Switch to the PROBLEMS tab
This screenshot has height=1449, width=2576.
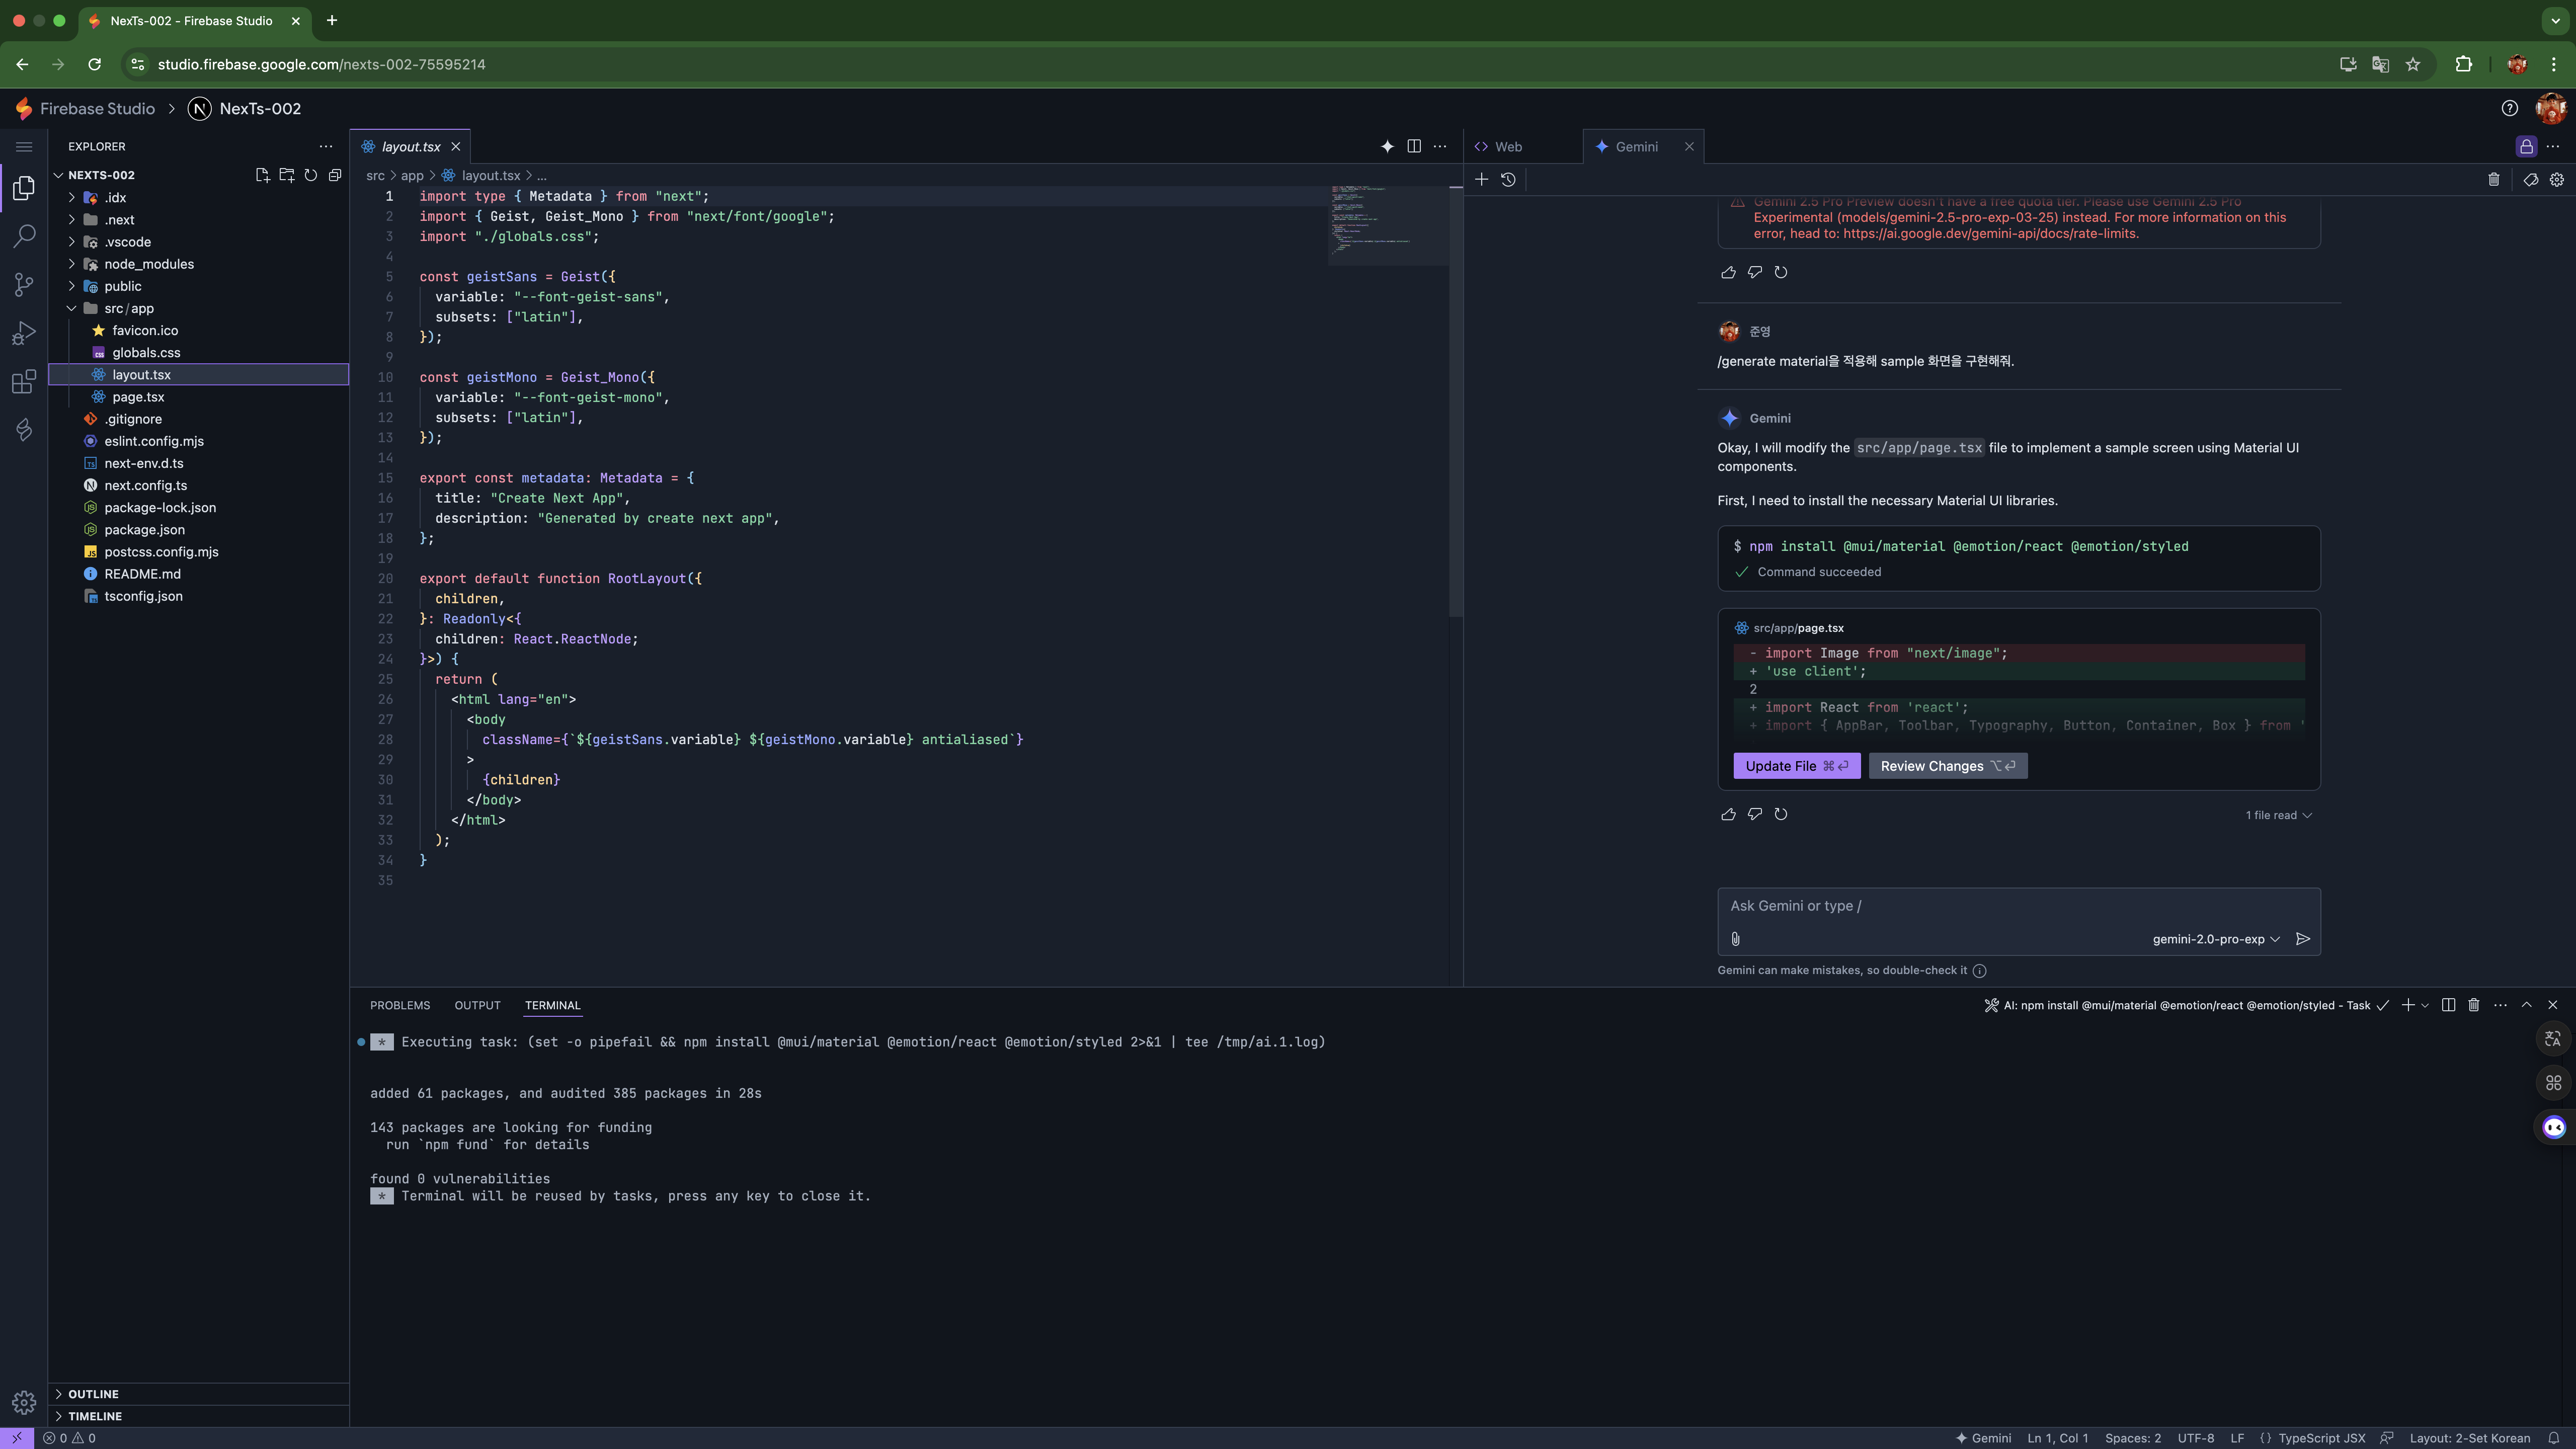[399, 1005]
